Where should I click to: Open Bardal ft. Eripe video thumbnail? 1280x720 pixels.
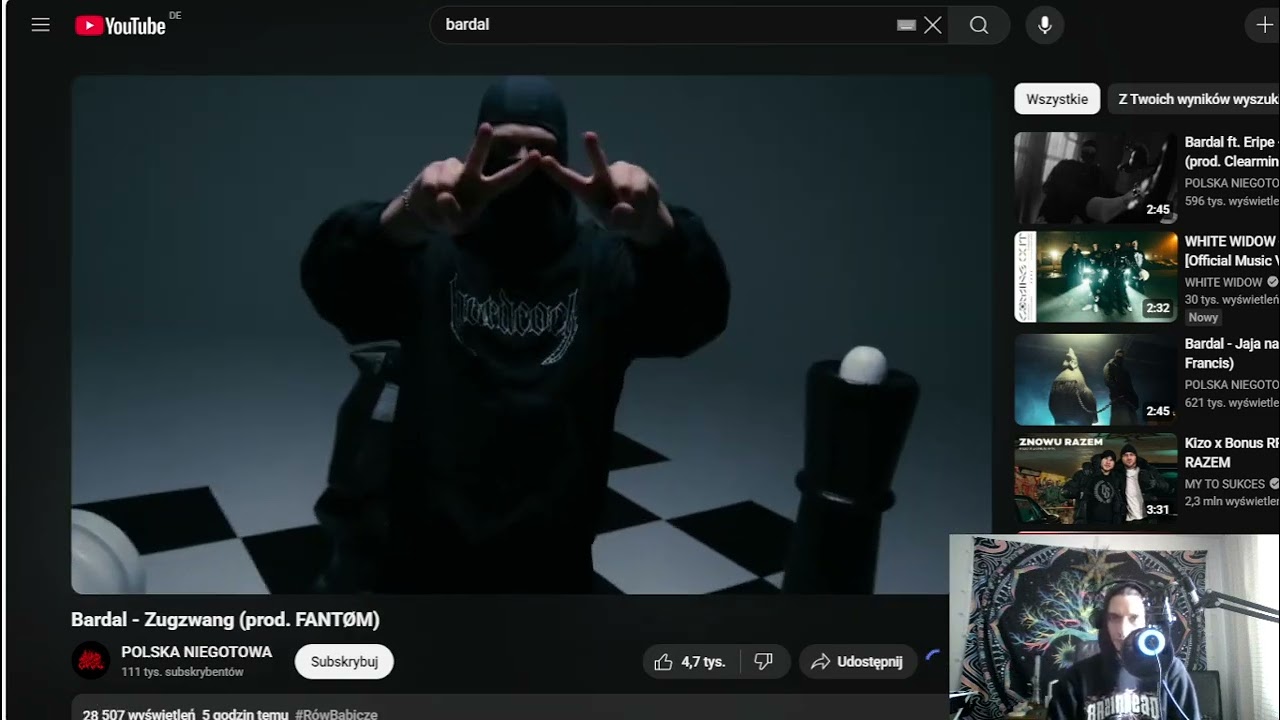pyautogui.click(x=1096, y=178)
